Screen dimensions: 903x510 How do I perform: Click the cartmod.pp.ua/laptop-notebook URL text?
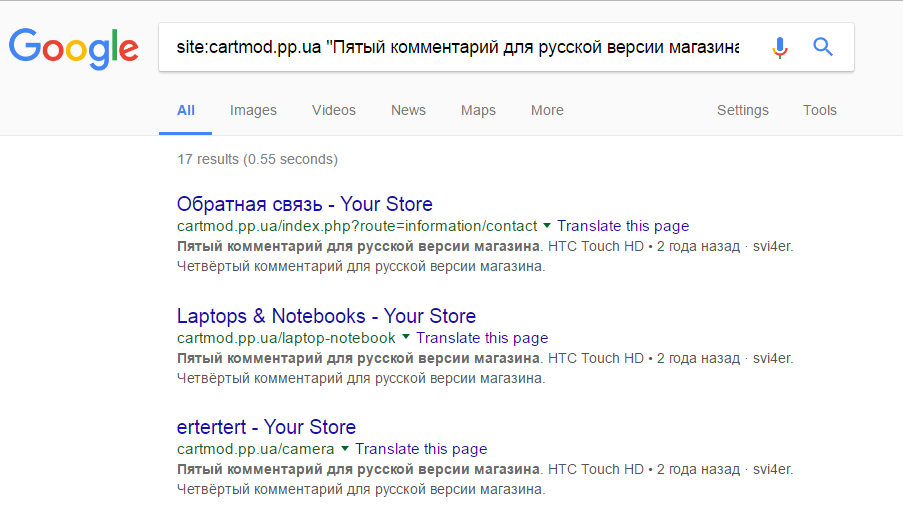pos(286,337)
